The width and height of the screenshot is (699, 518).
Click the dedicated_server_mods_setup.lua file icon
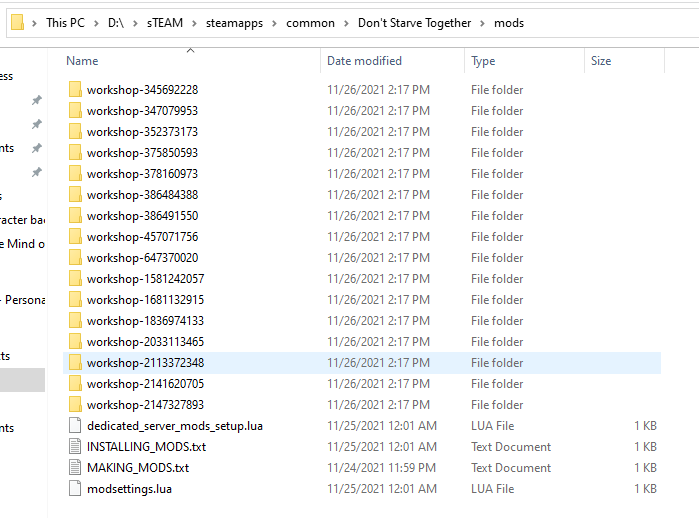(75, 426)
